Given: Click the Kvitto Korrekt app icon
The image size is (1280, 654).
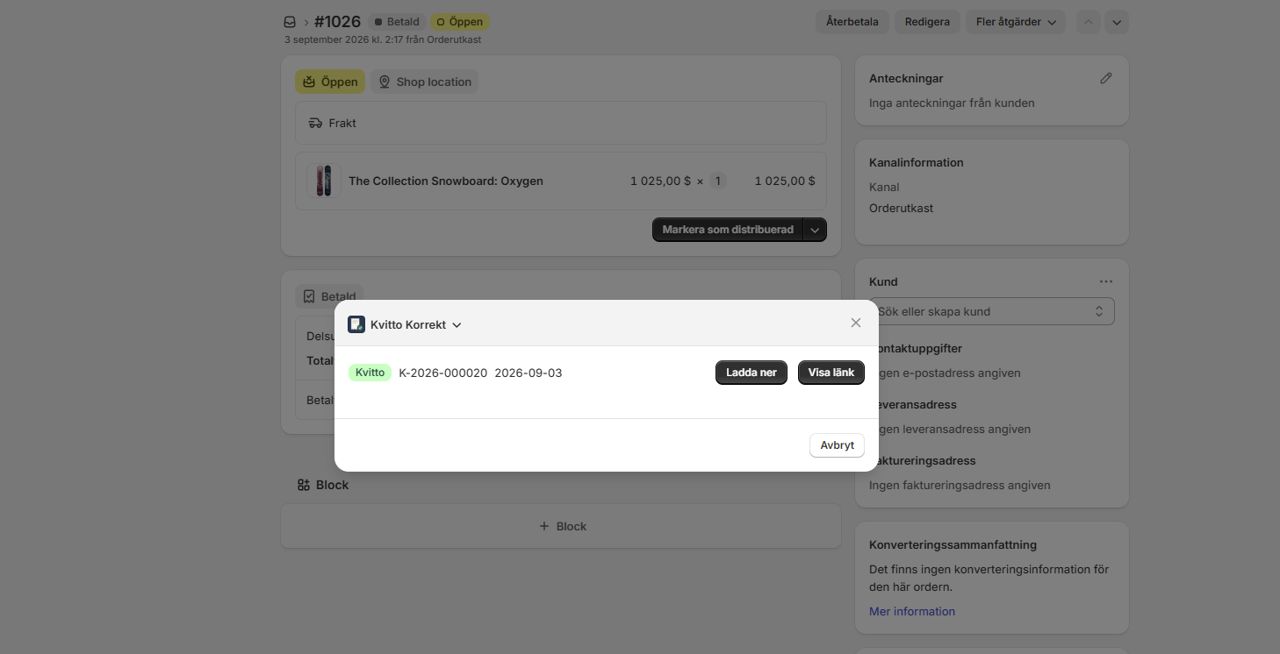Looking at the screenshot, I should click(356, 324).
